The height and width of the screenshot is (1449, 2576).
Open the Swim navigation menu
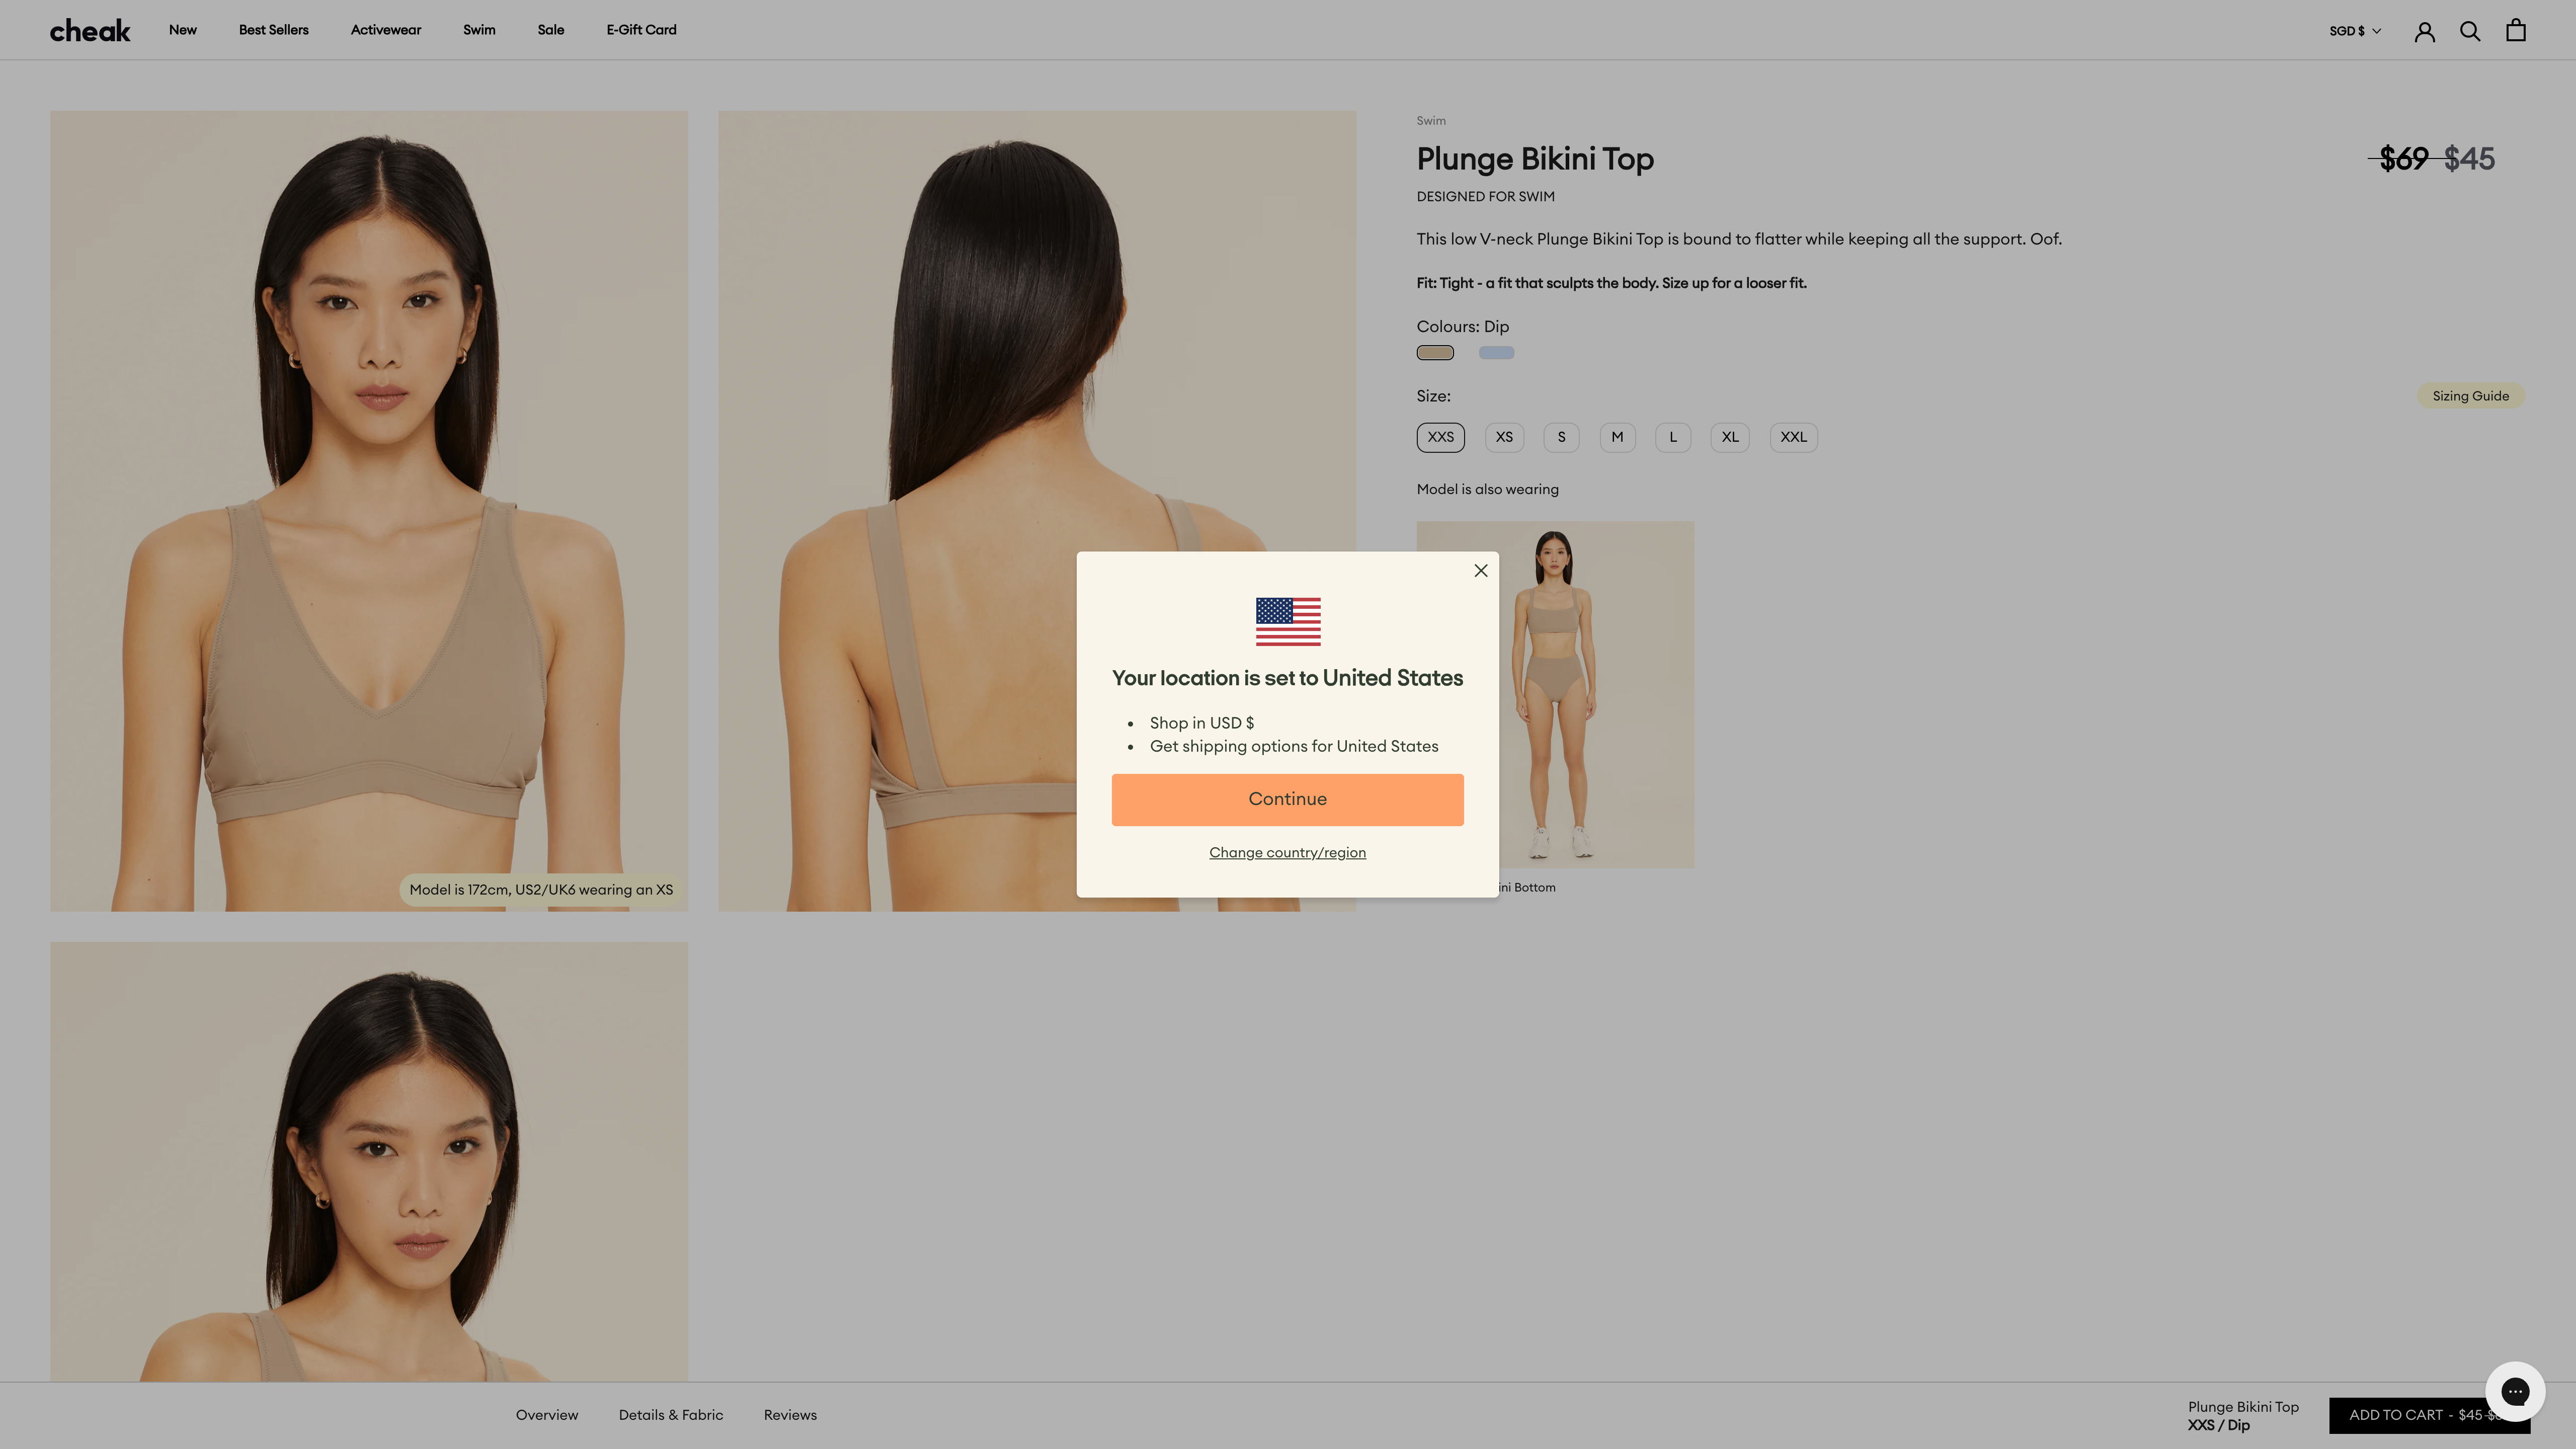pos(479,30)
